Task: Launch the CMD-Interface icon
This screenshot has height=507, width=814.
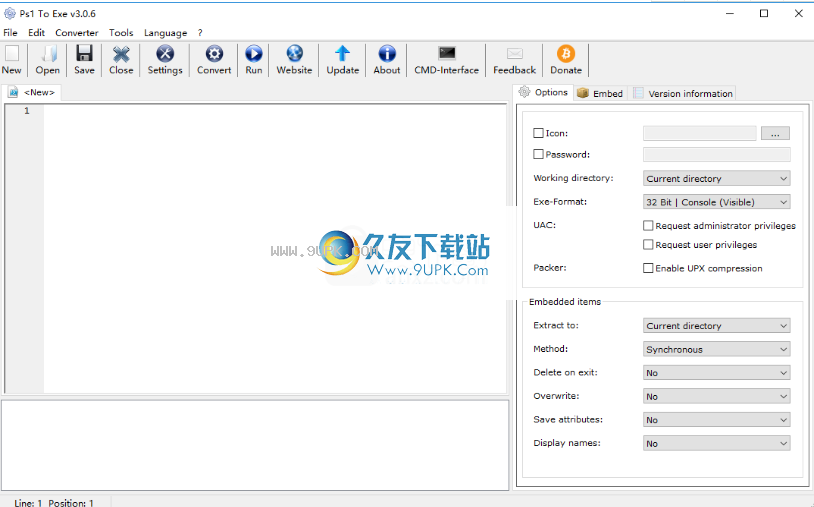Action: click(x=446, y=53)
